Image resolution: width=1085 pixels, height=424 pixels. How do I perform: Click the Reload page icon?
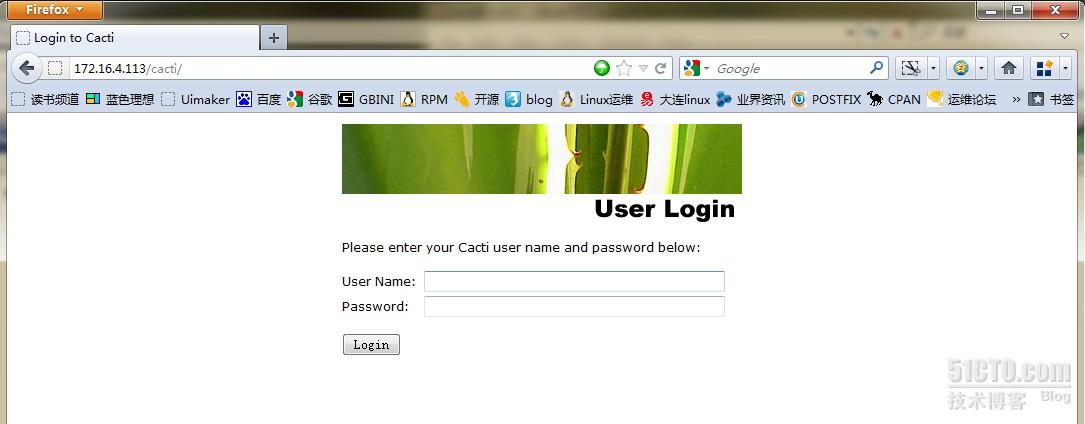point(661,68)
